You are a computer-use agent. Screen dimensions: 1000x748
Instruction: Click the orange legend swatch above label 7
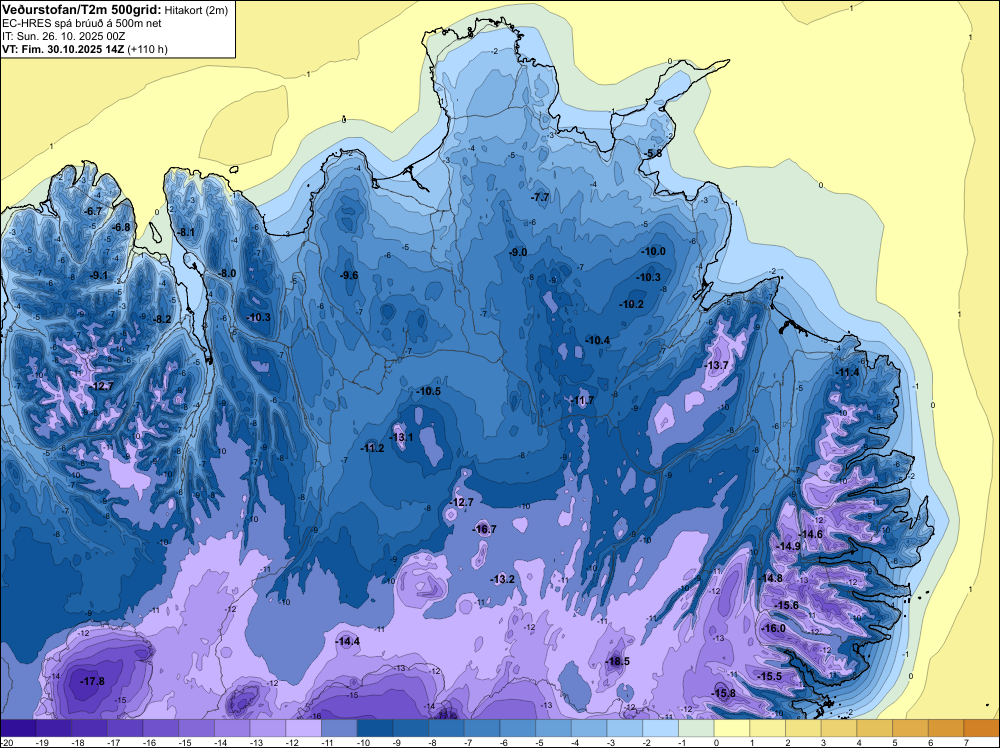click(981, 728)
